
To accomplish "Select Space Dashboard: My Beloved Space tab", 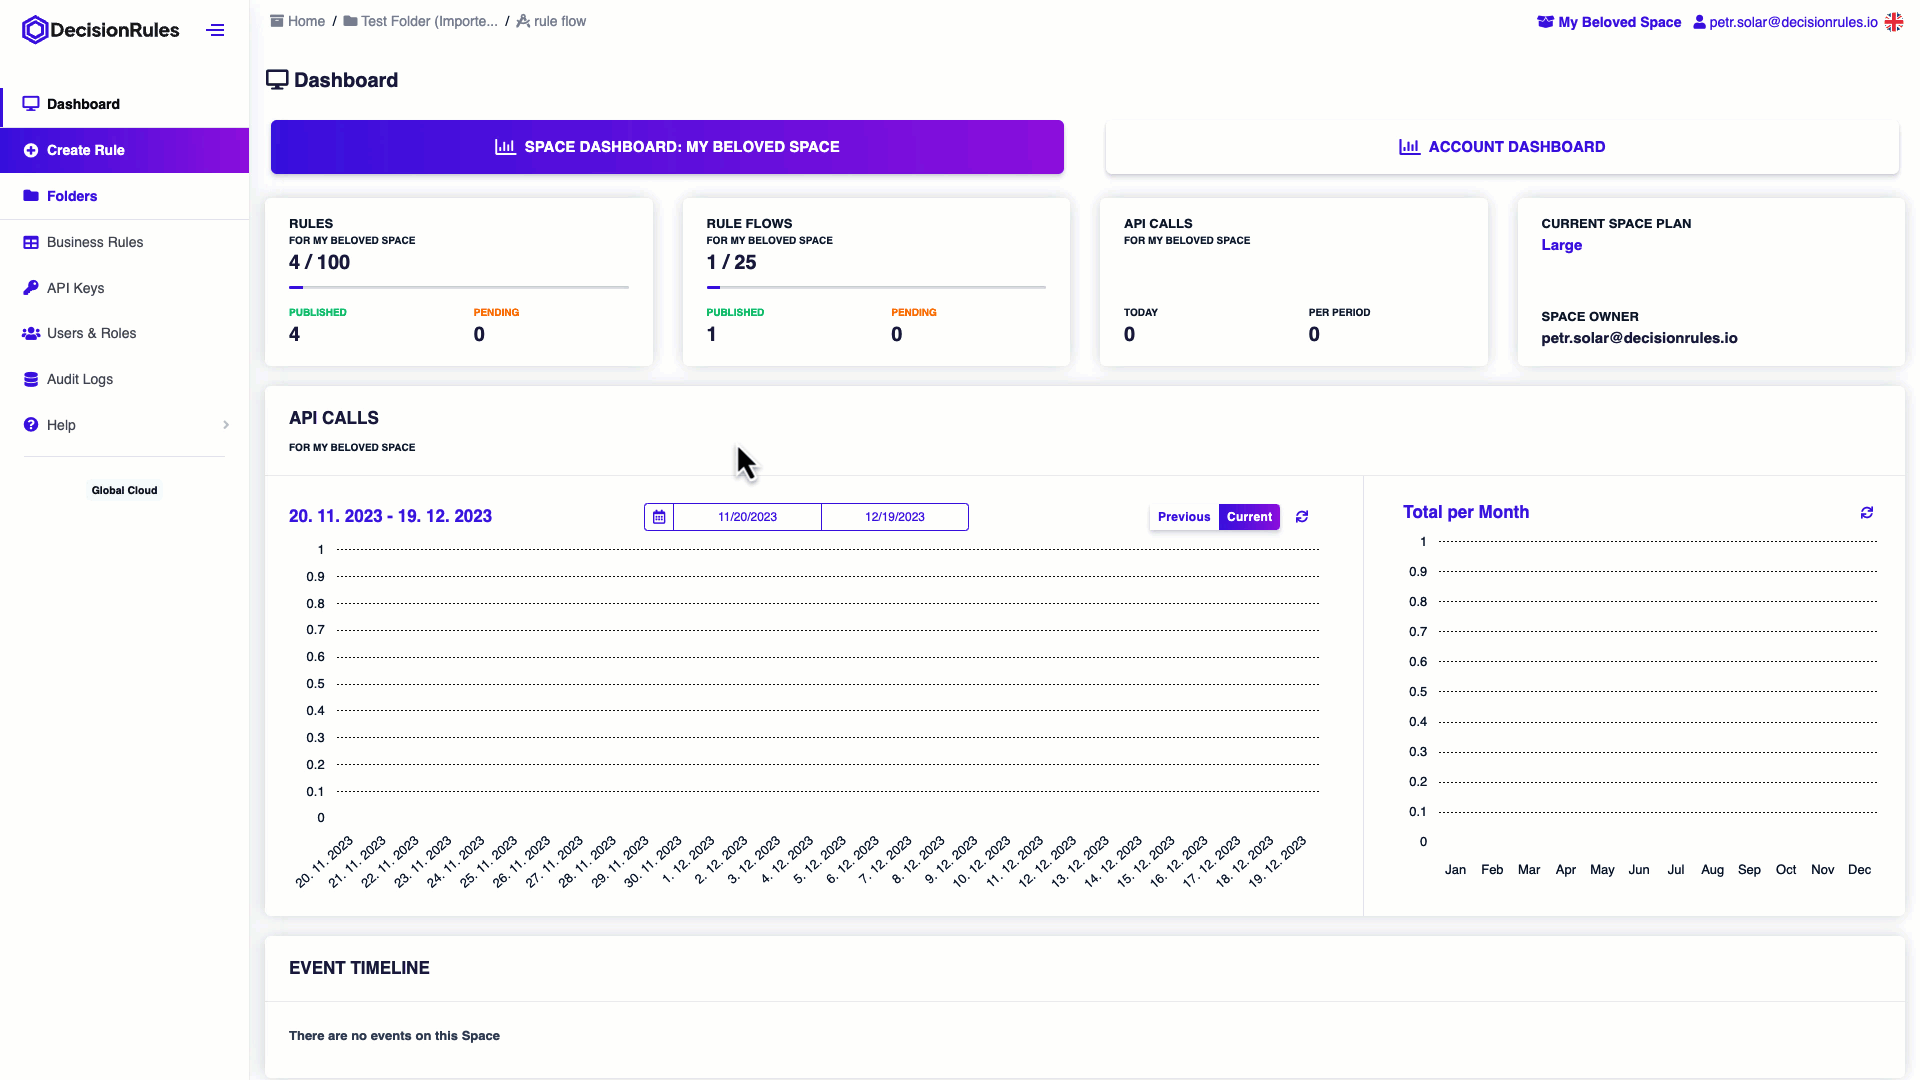I will (x=667, y=147).
